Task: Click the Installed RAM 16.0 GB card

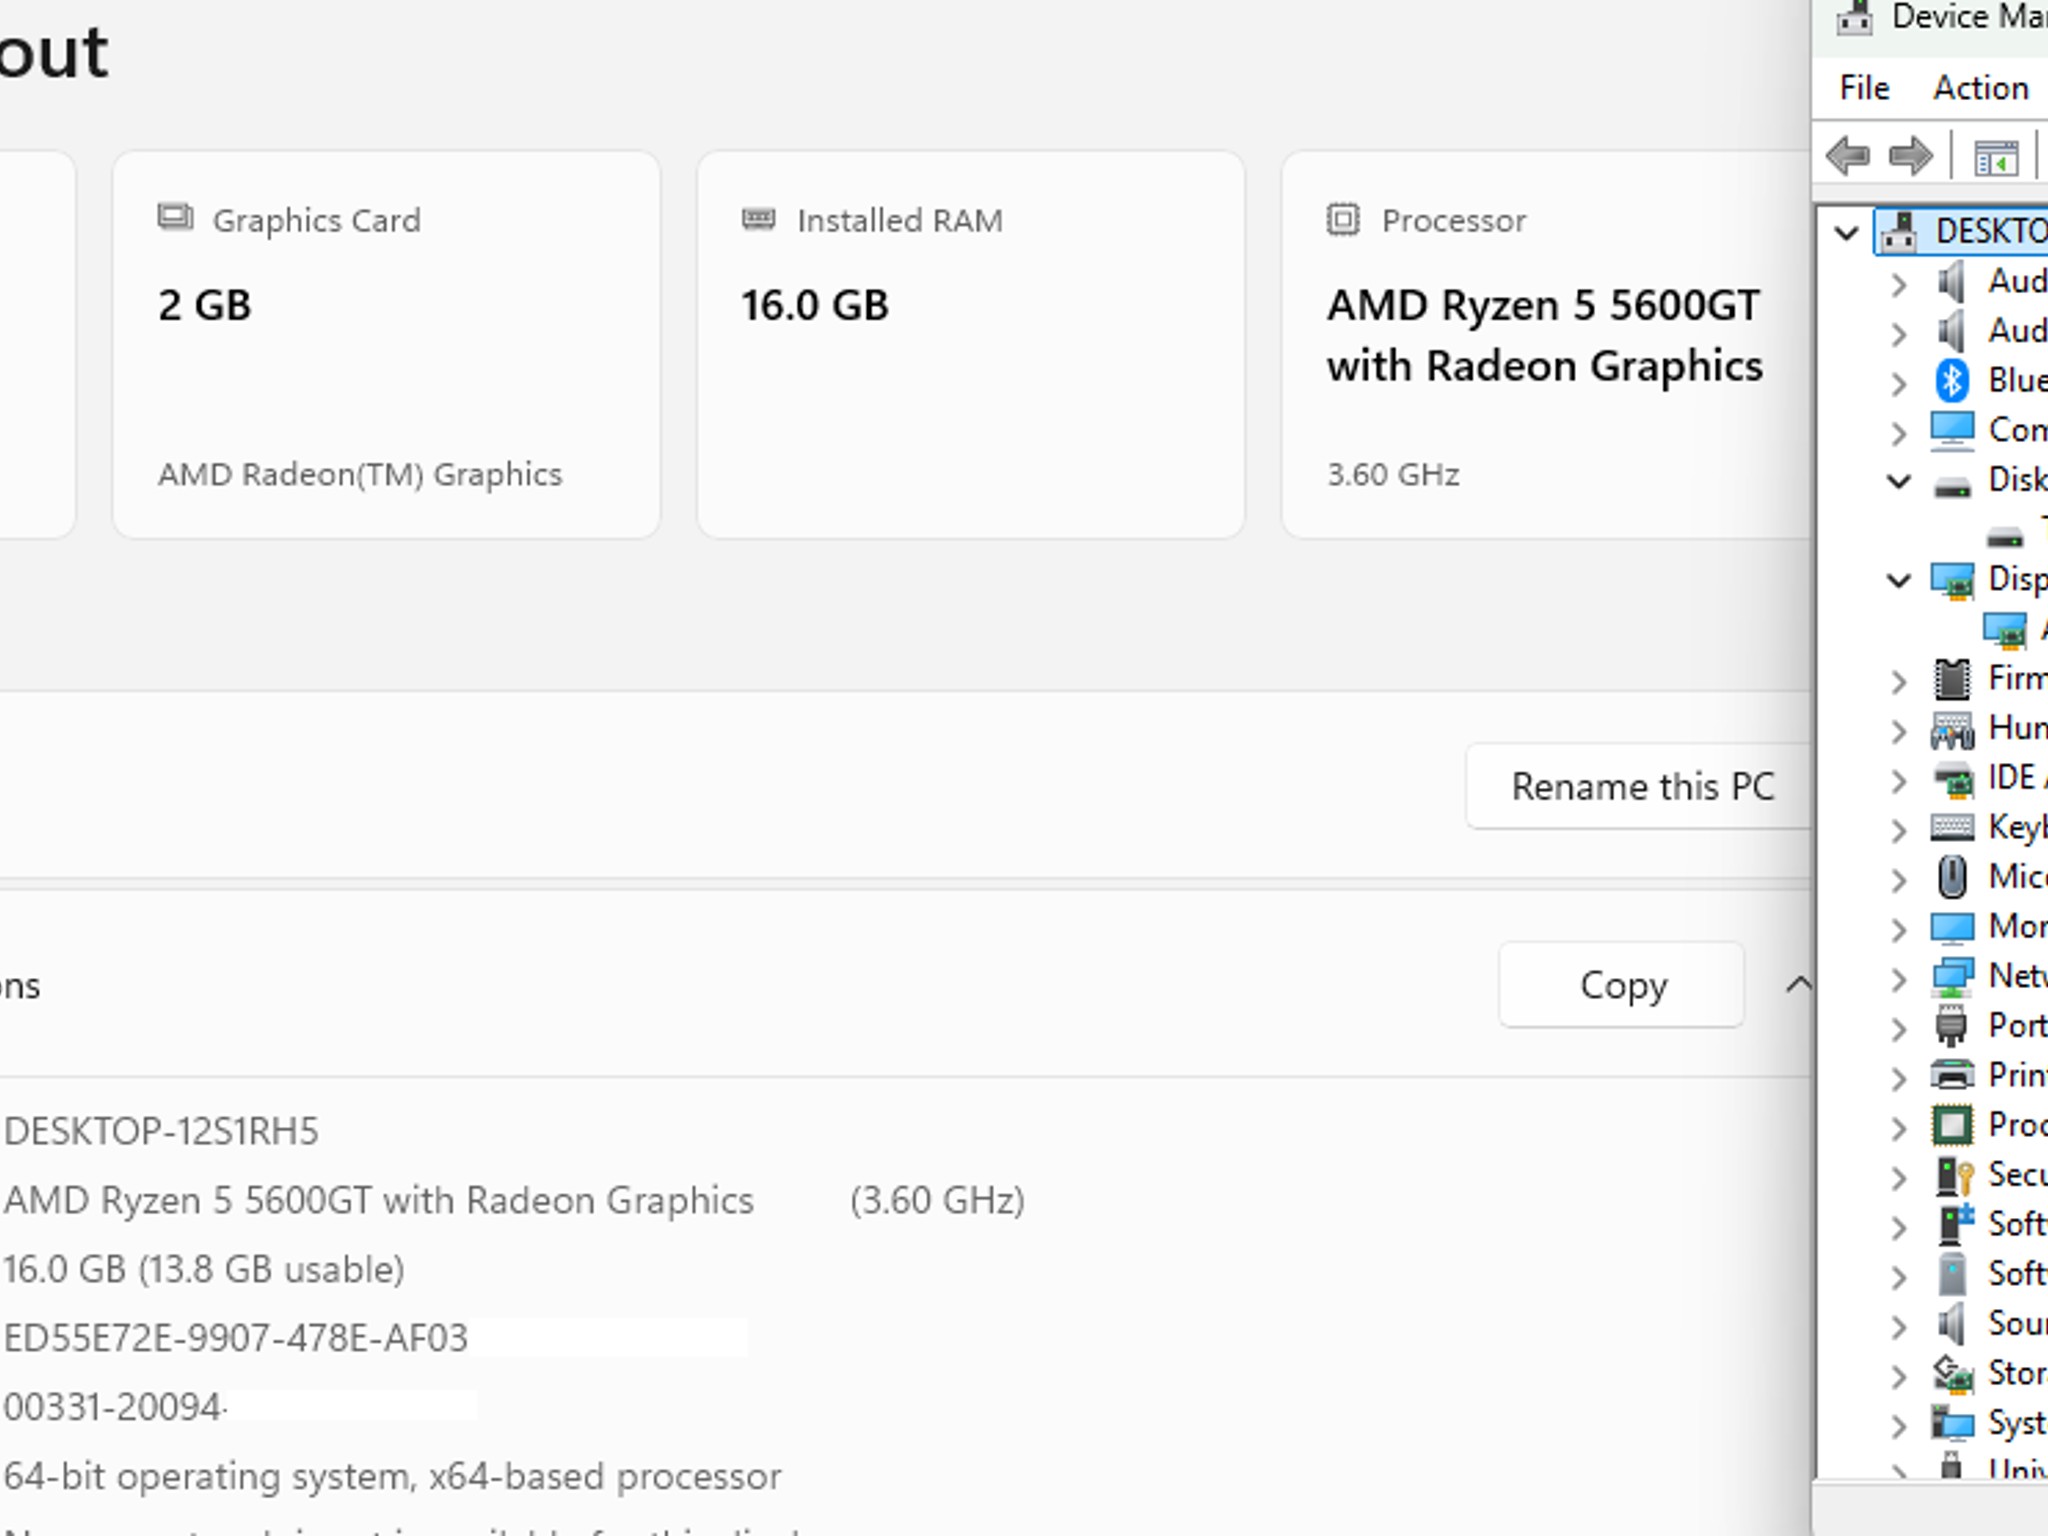Action: point(971,344)
